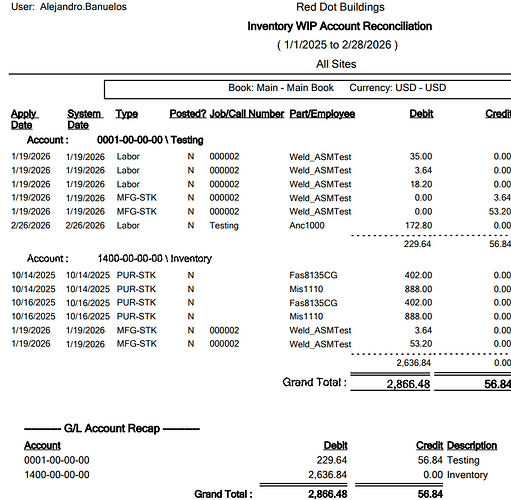Select the G/L Account Recap heading

tap(112, 428)
